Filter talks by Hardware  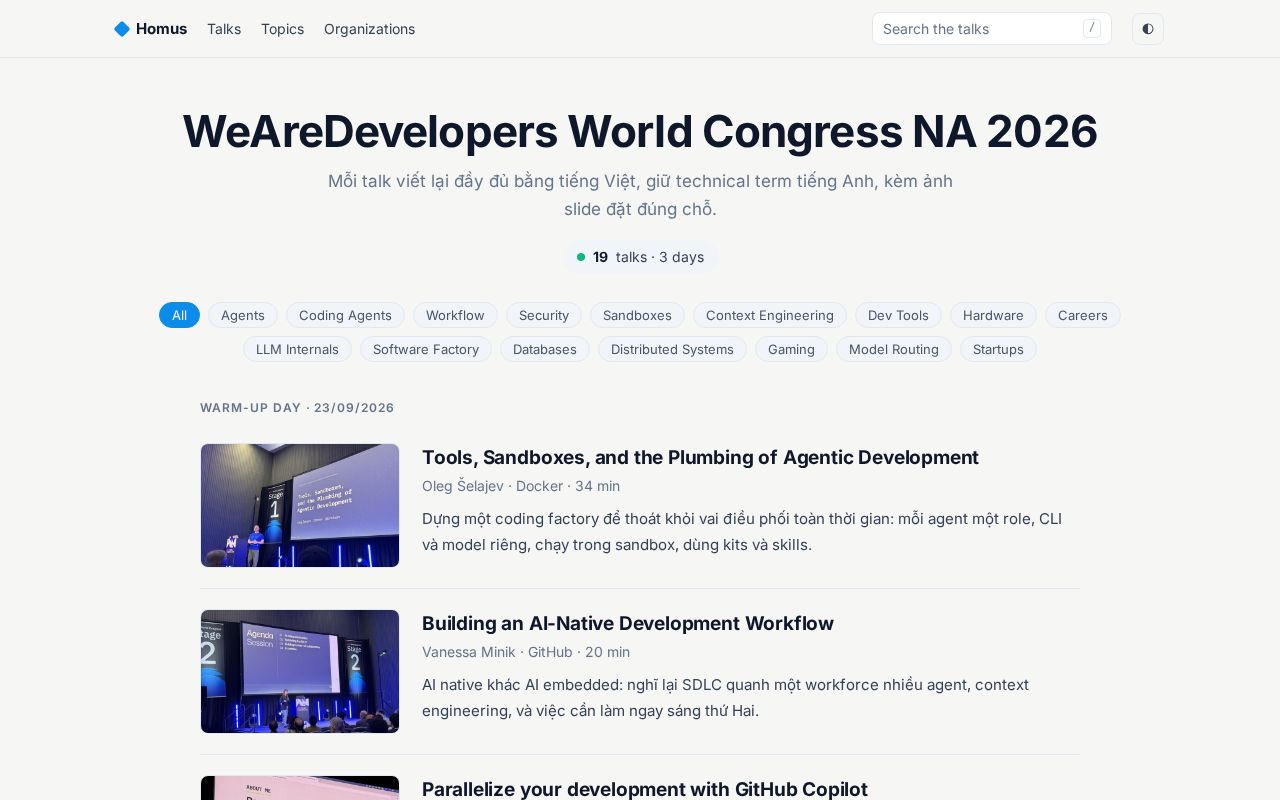[993, 315]
